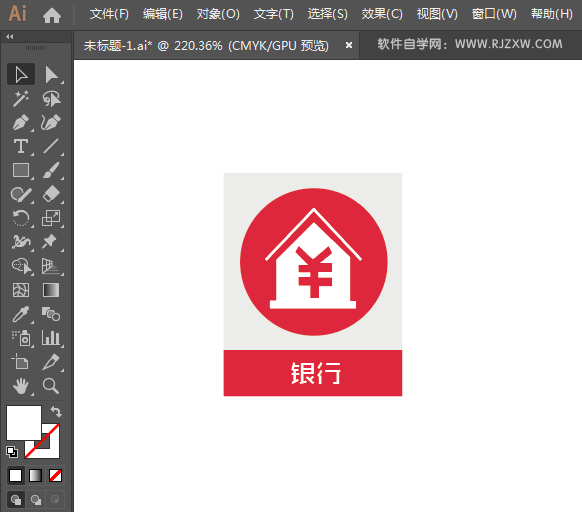Close the 未标题-1.ai document tab
The image size is (582, 512).
click(349, 45)
